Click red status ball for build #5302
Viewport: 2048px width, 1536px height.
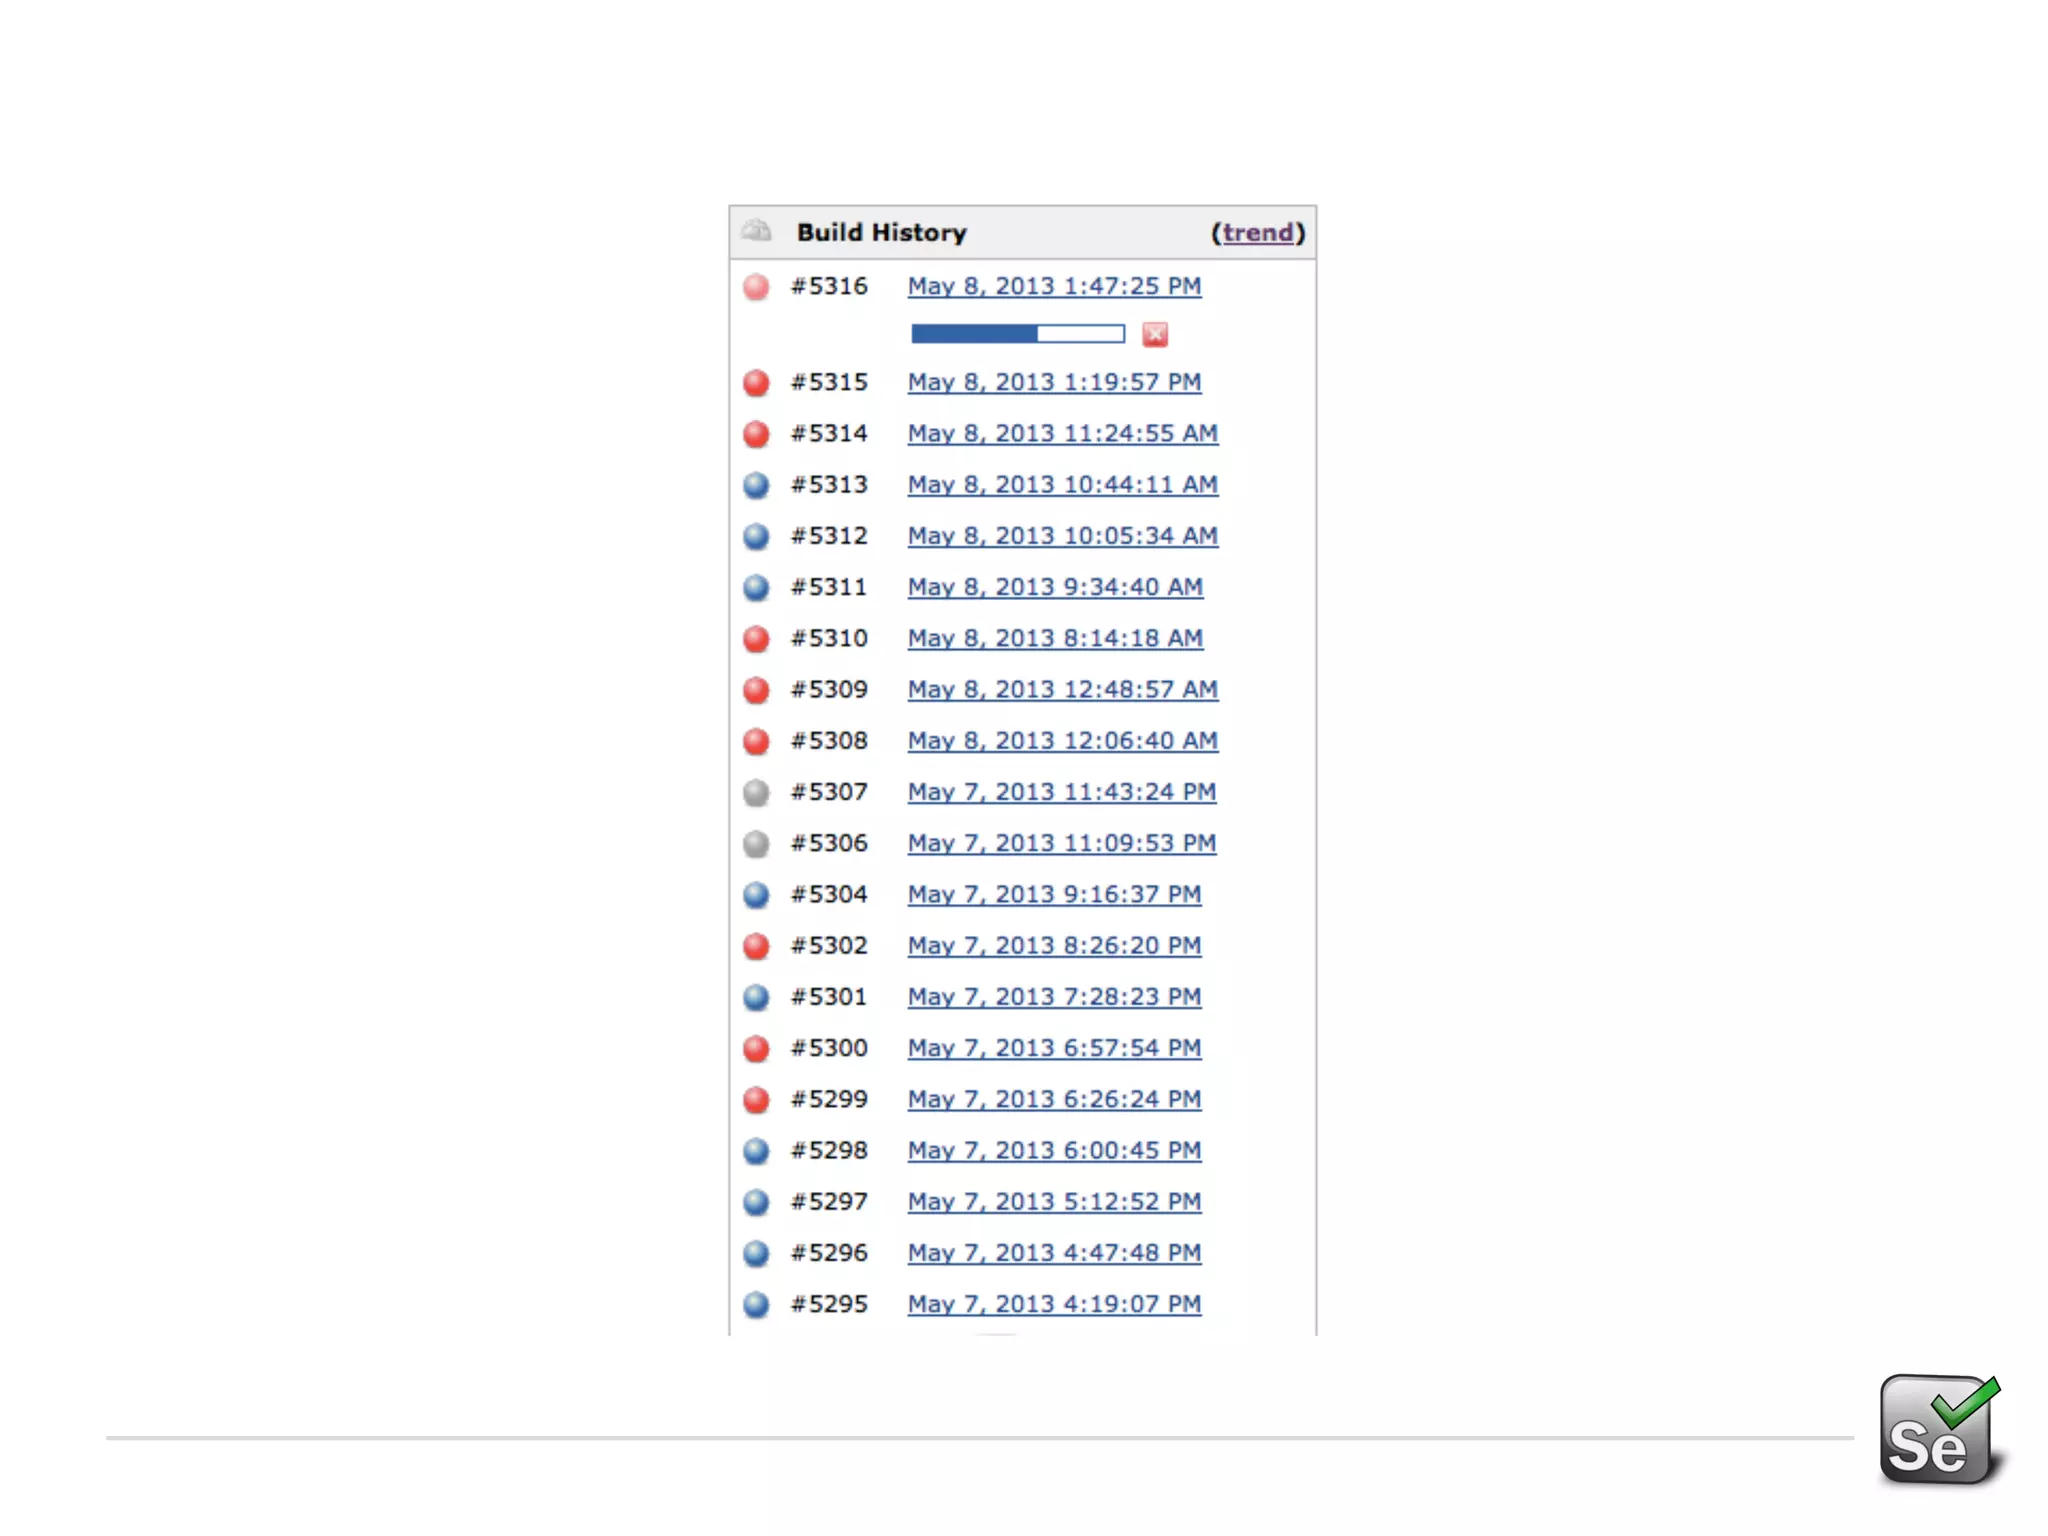click(x=757, y=946)
